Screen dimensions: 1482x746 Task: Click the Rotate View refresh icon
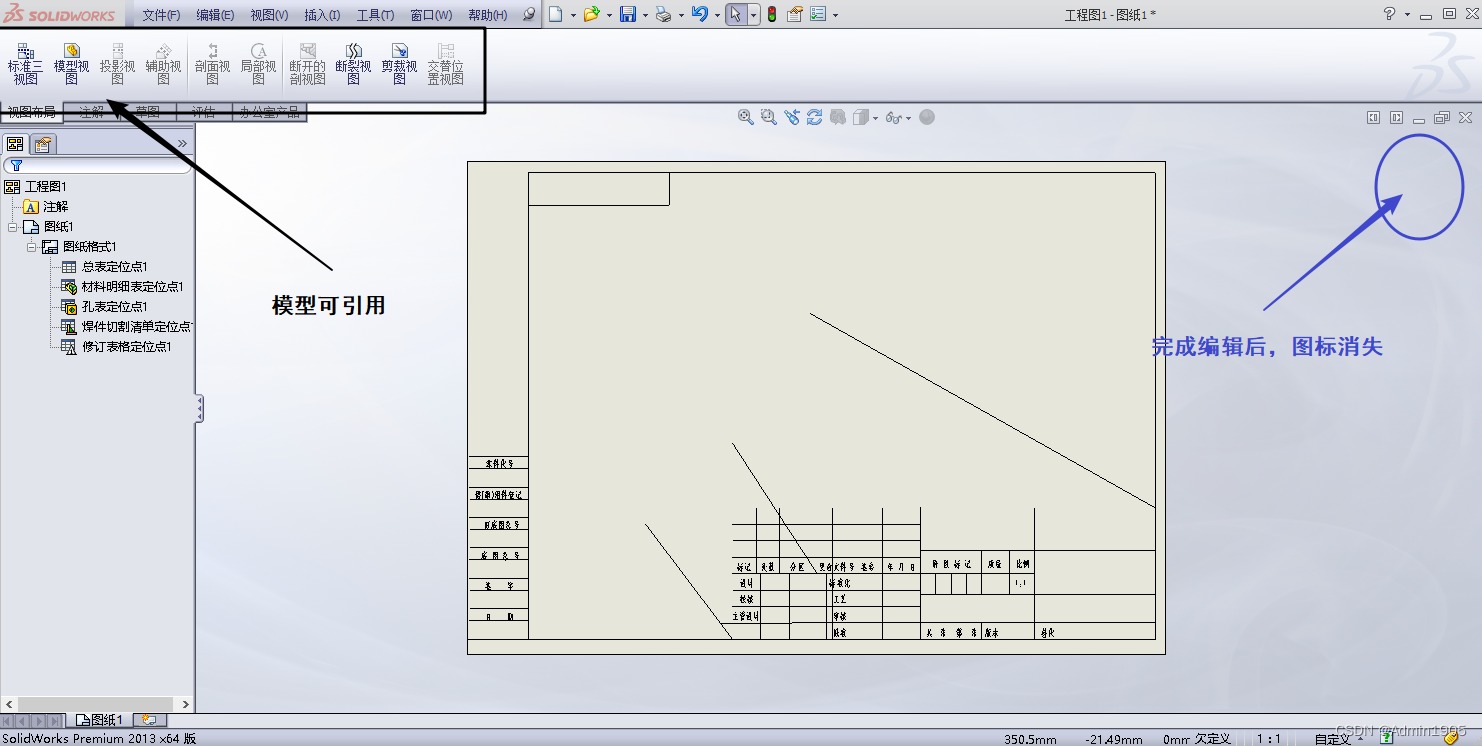814,117
